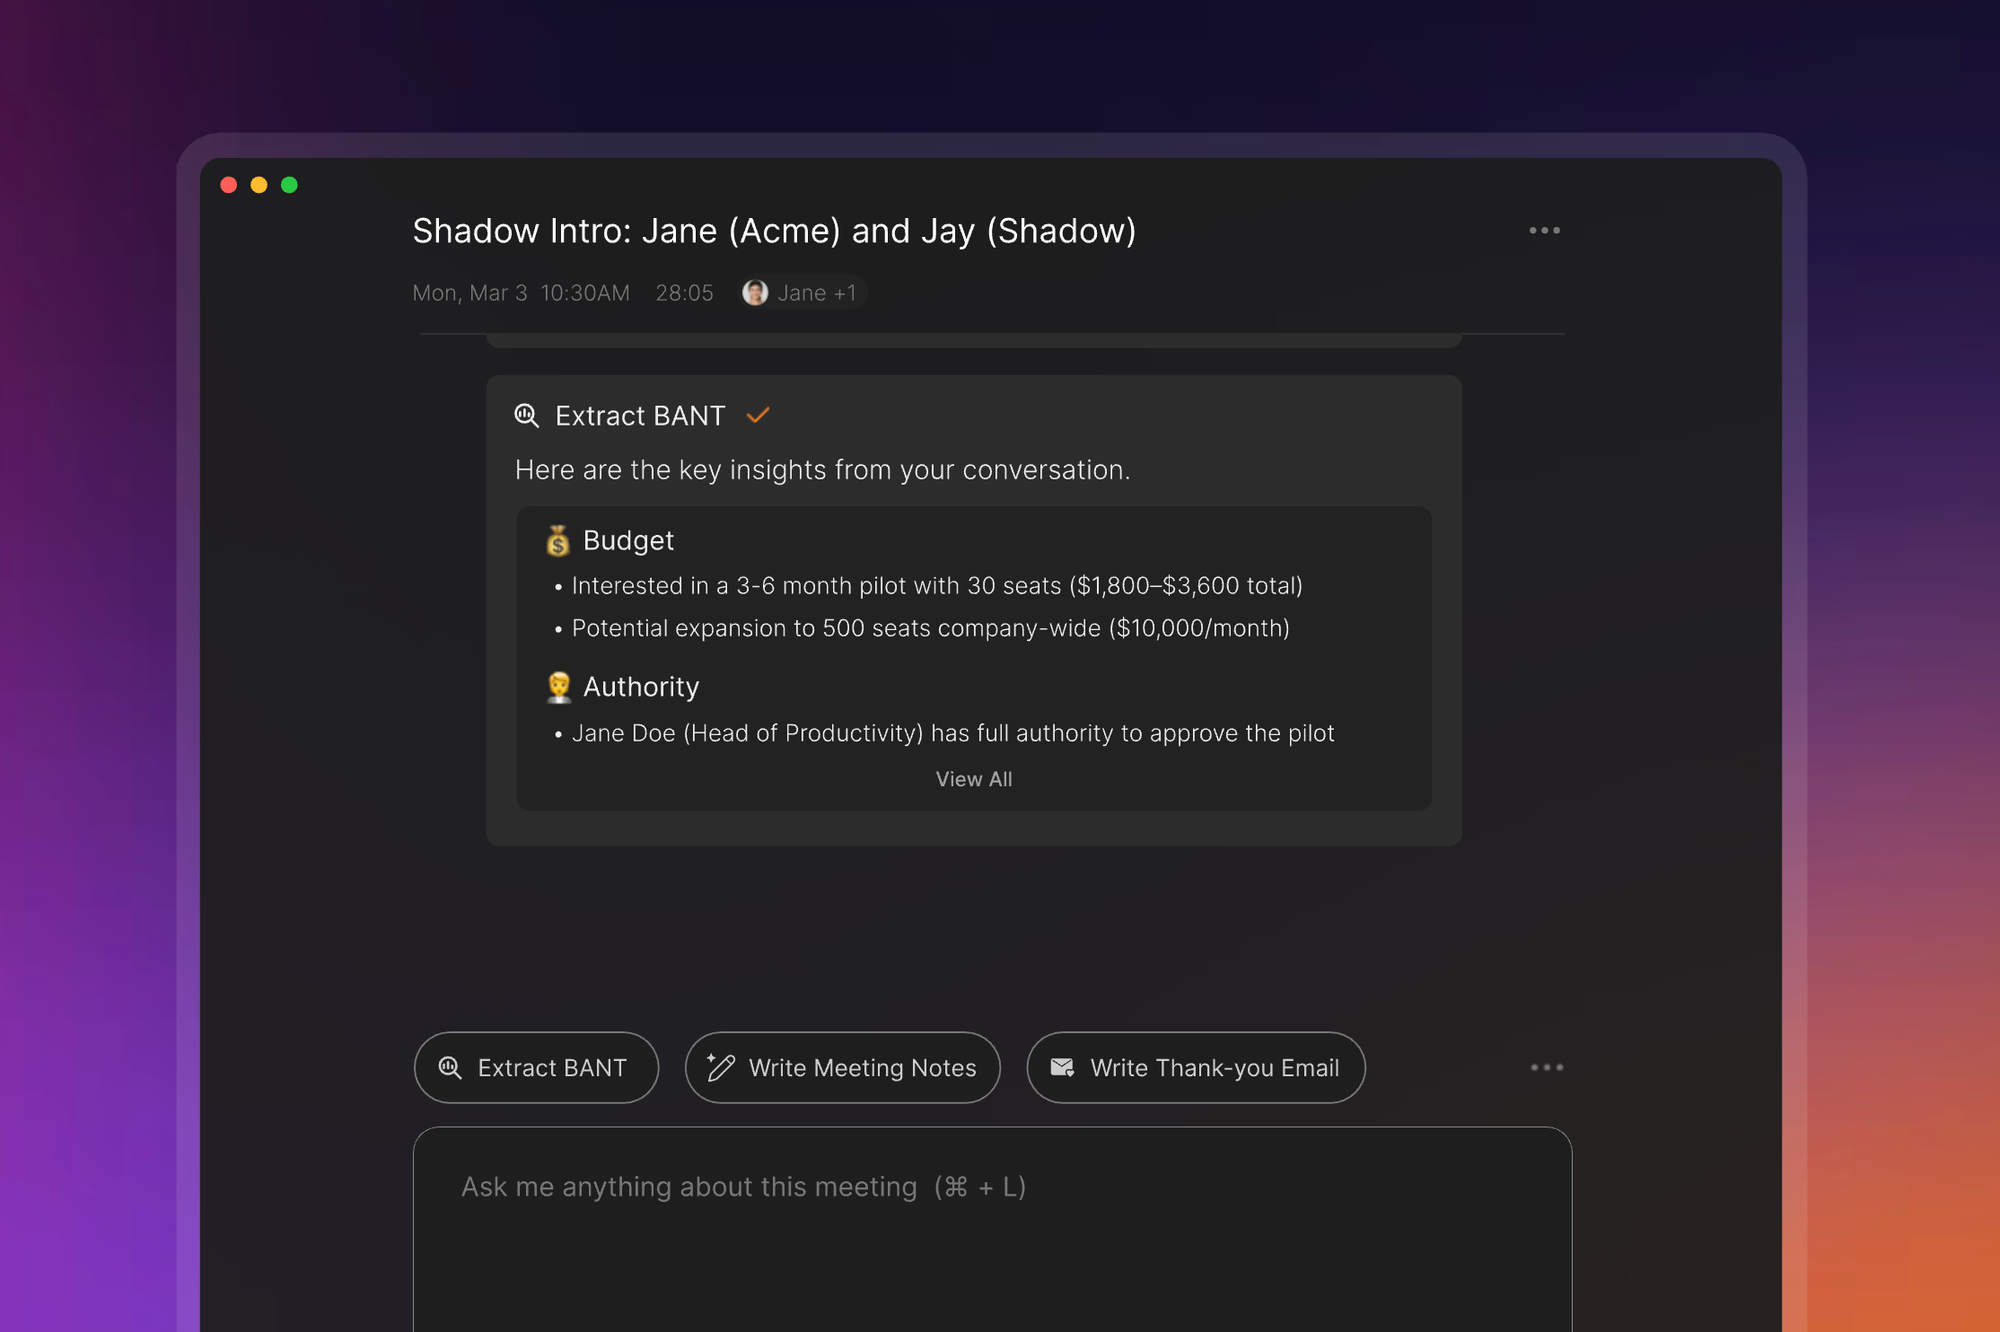Click the pencil icon on Write Meeting Notes

tap(720, 1067)
